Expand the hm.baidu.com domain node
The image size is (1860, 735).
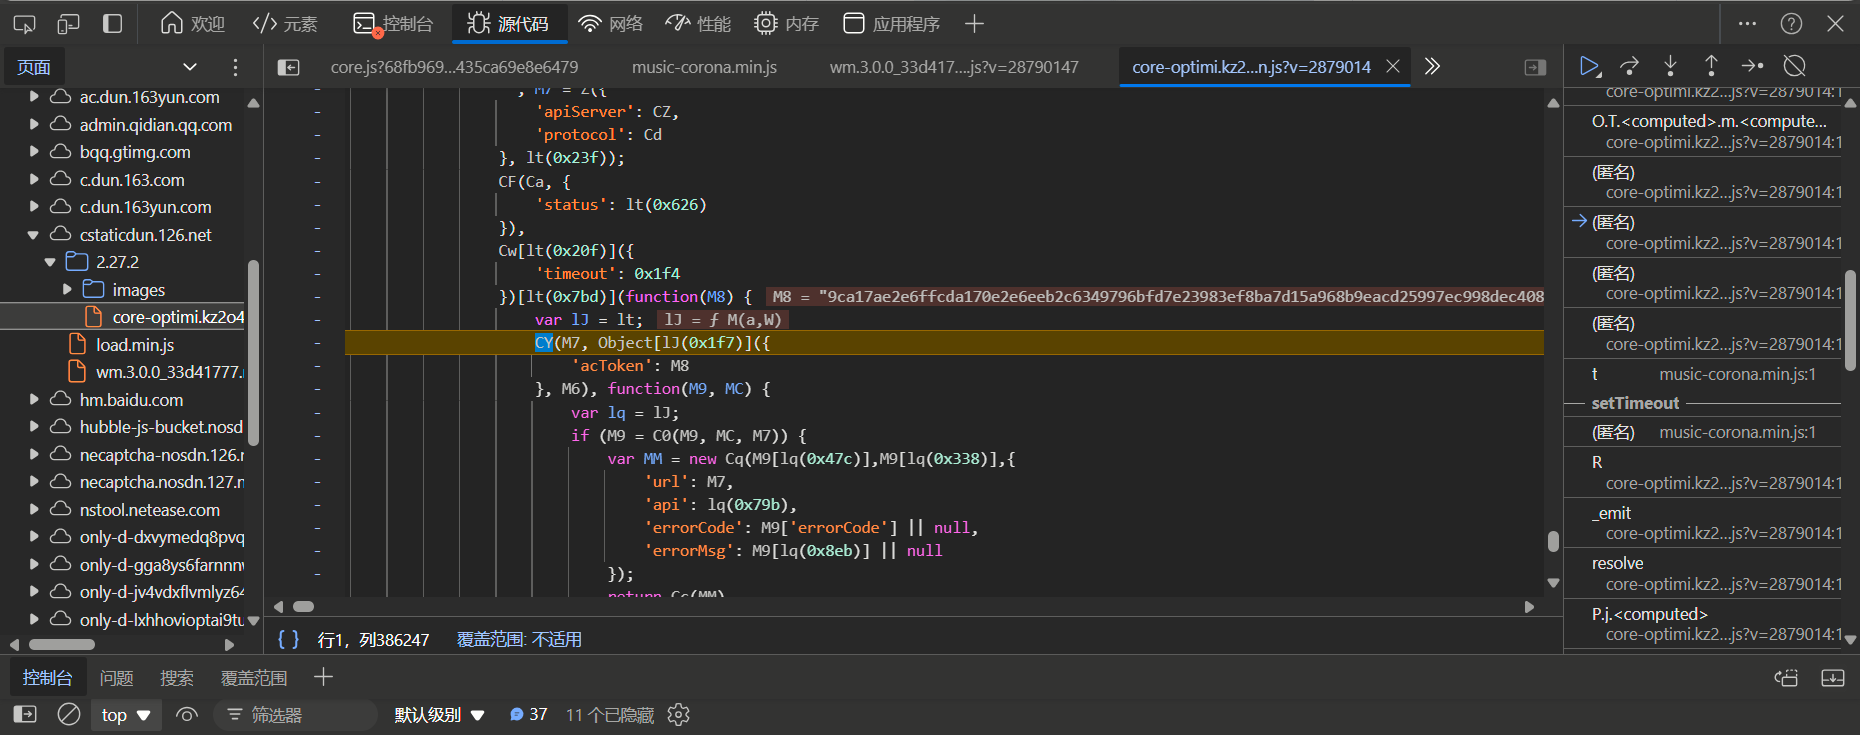click(x=34, y=399)
